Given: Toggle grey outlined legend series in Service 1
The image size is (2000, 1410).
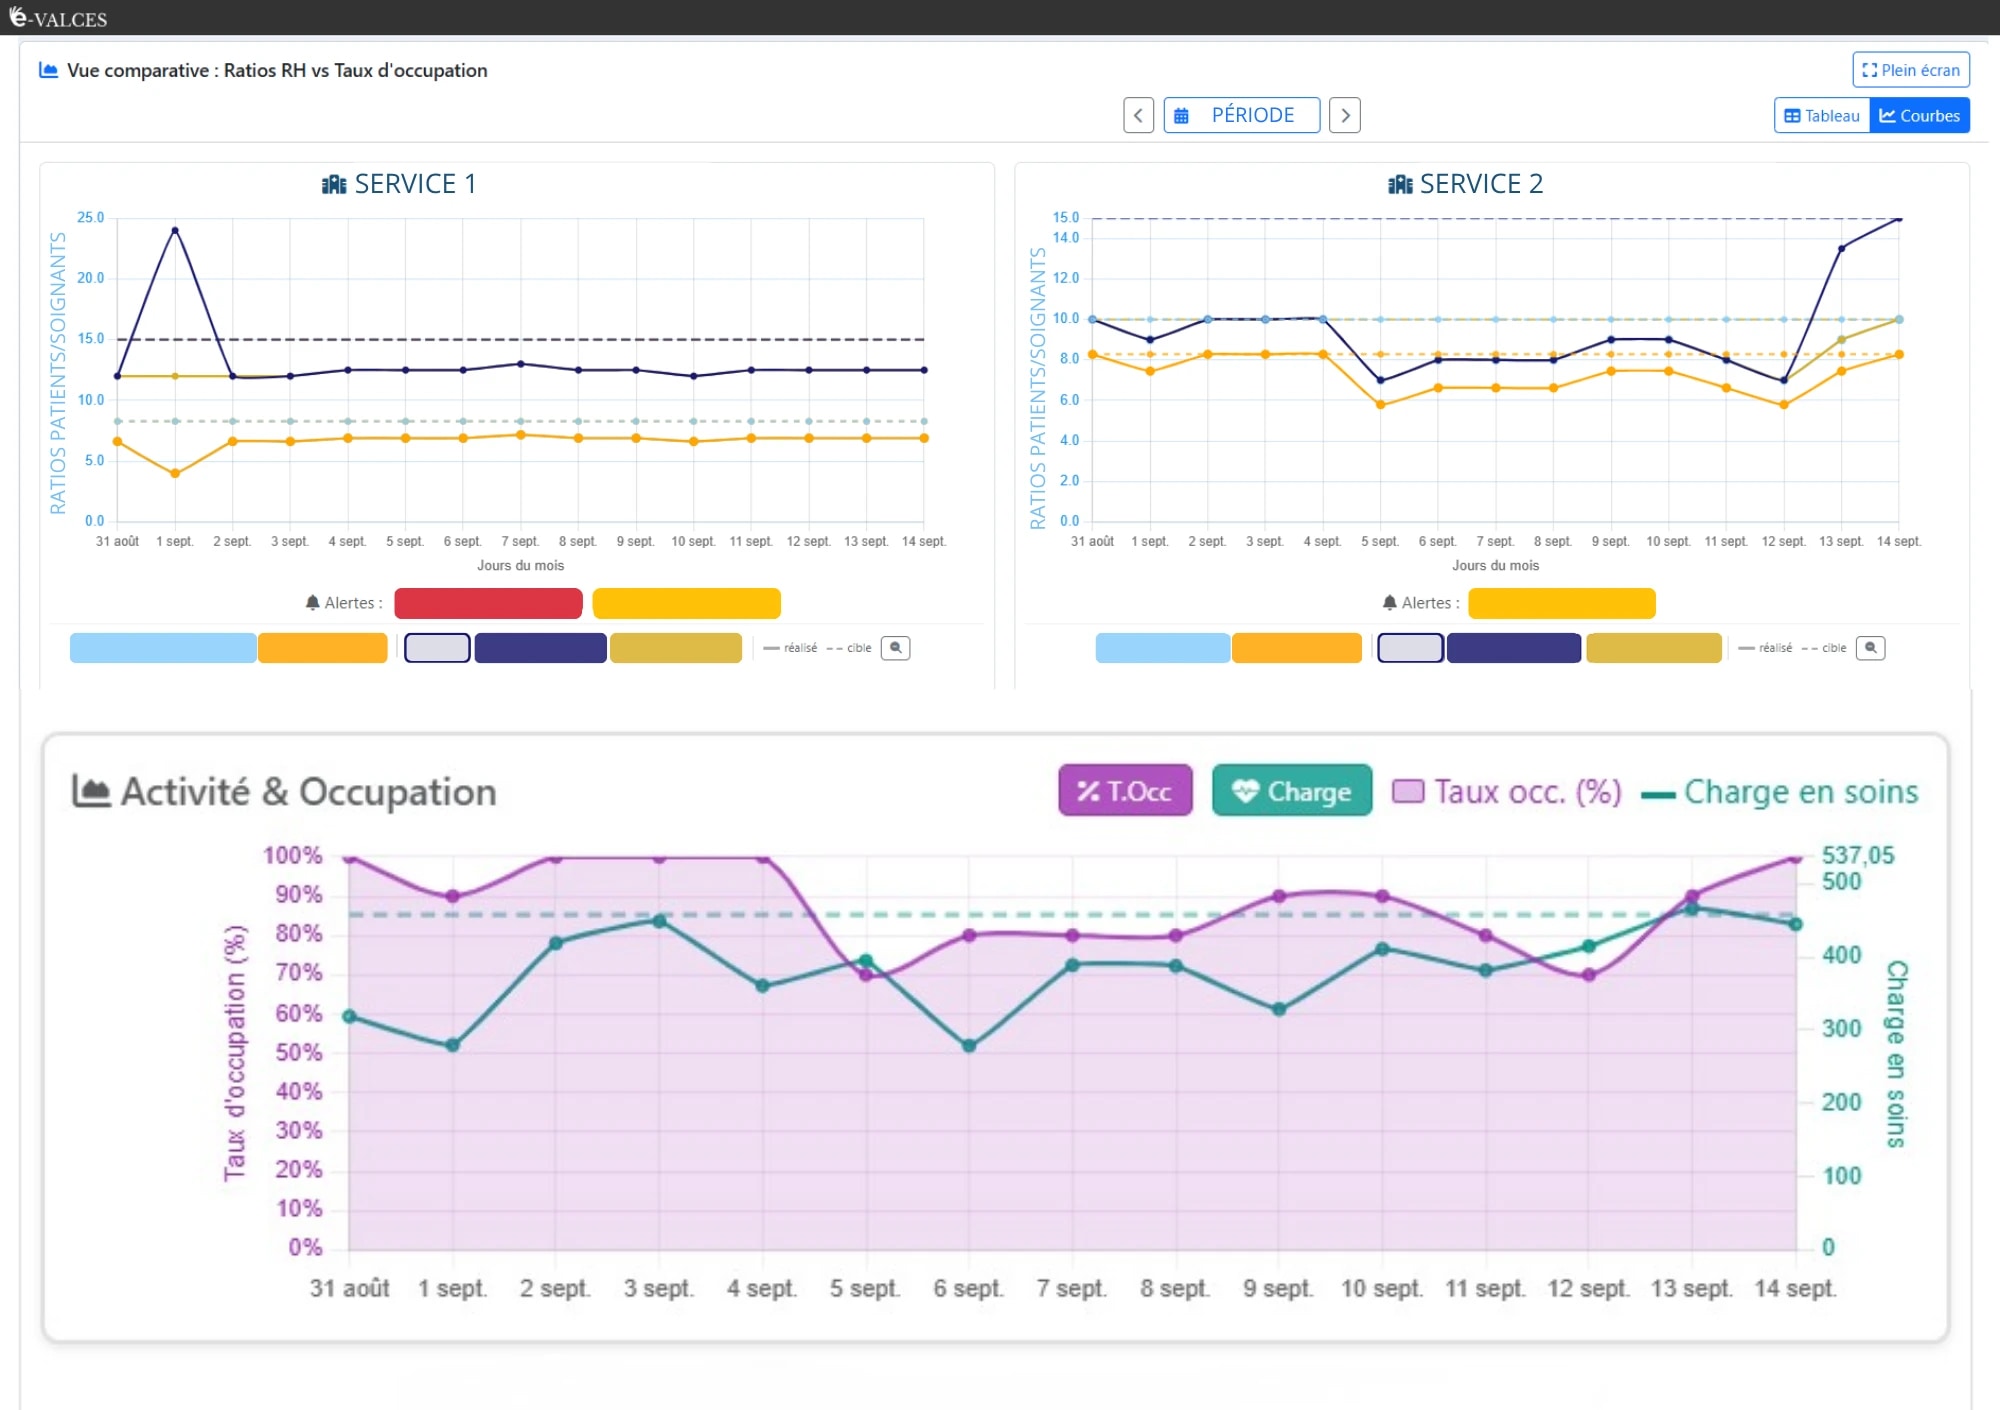Looking at the screenshot, I should (x=437, y=648).
